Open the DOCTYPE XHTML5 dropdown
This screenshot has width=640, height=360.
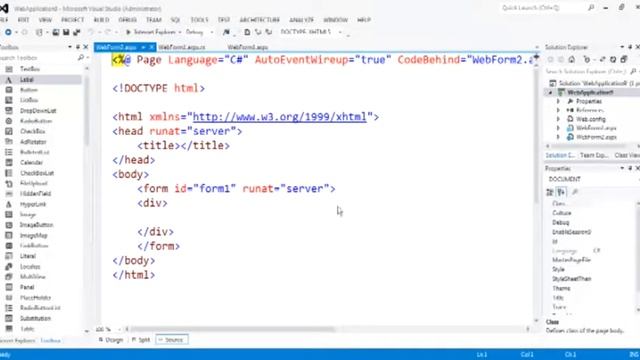(311, 32)
